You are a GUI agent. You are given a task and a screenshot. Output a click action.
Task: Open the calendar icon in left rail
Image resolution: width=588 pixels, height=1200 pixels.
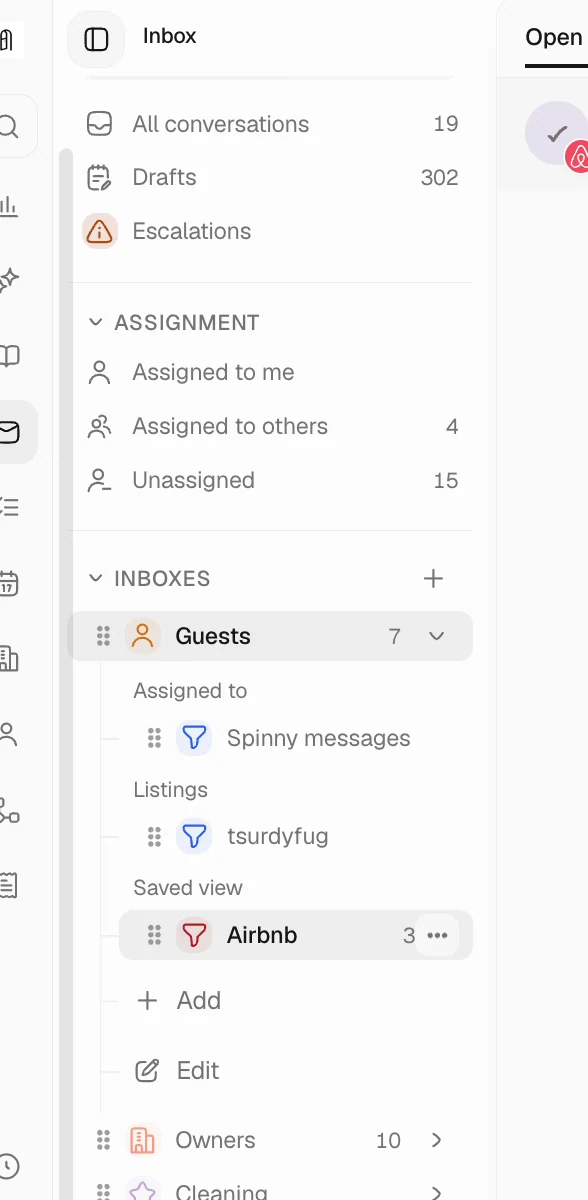[x=9, y=583]
